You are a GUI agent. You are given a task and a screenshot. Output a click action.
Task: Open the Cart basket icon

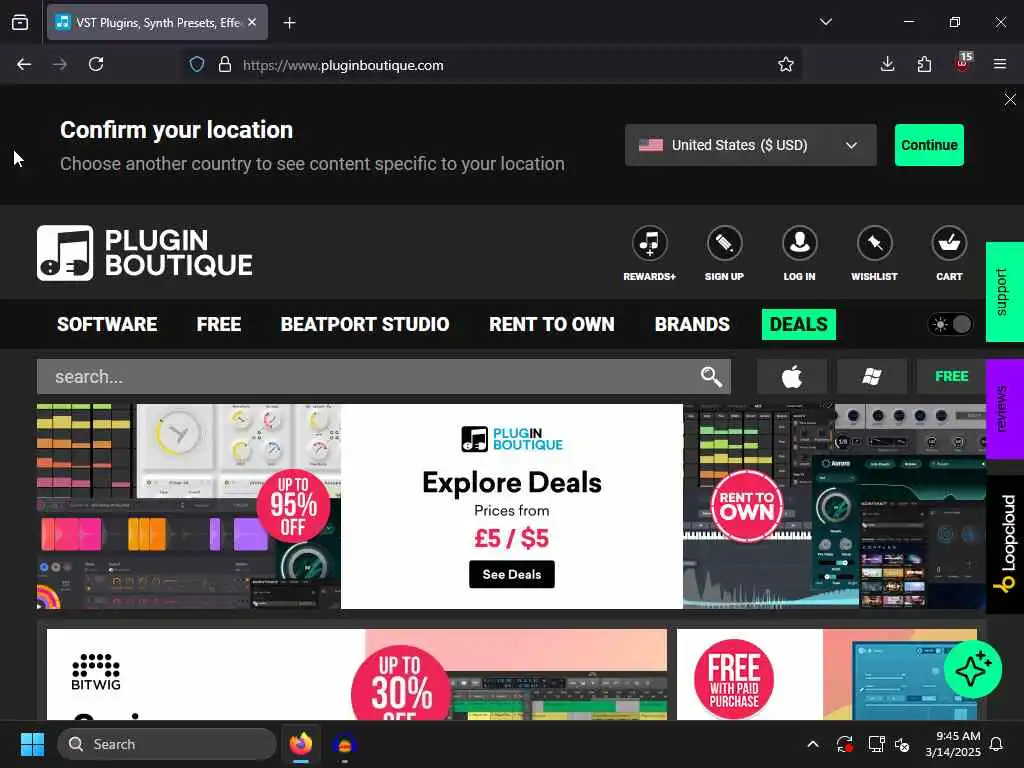click(949, 244)
